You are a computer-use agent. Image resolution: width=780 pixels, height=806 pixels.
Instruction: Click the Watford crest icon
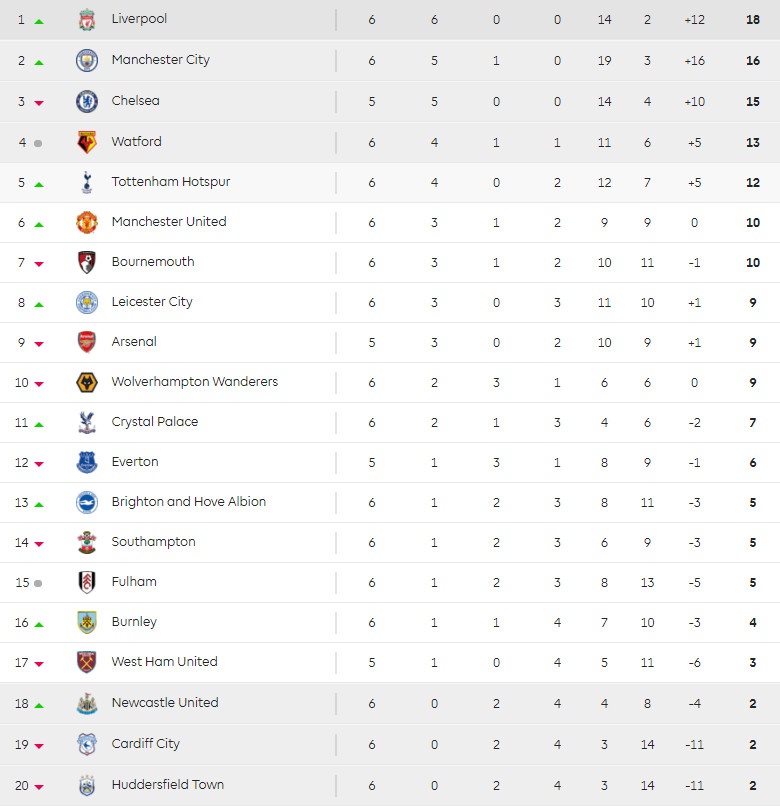[x=87, y=142]
